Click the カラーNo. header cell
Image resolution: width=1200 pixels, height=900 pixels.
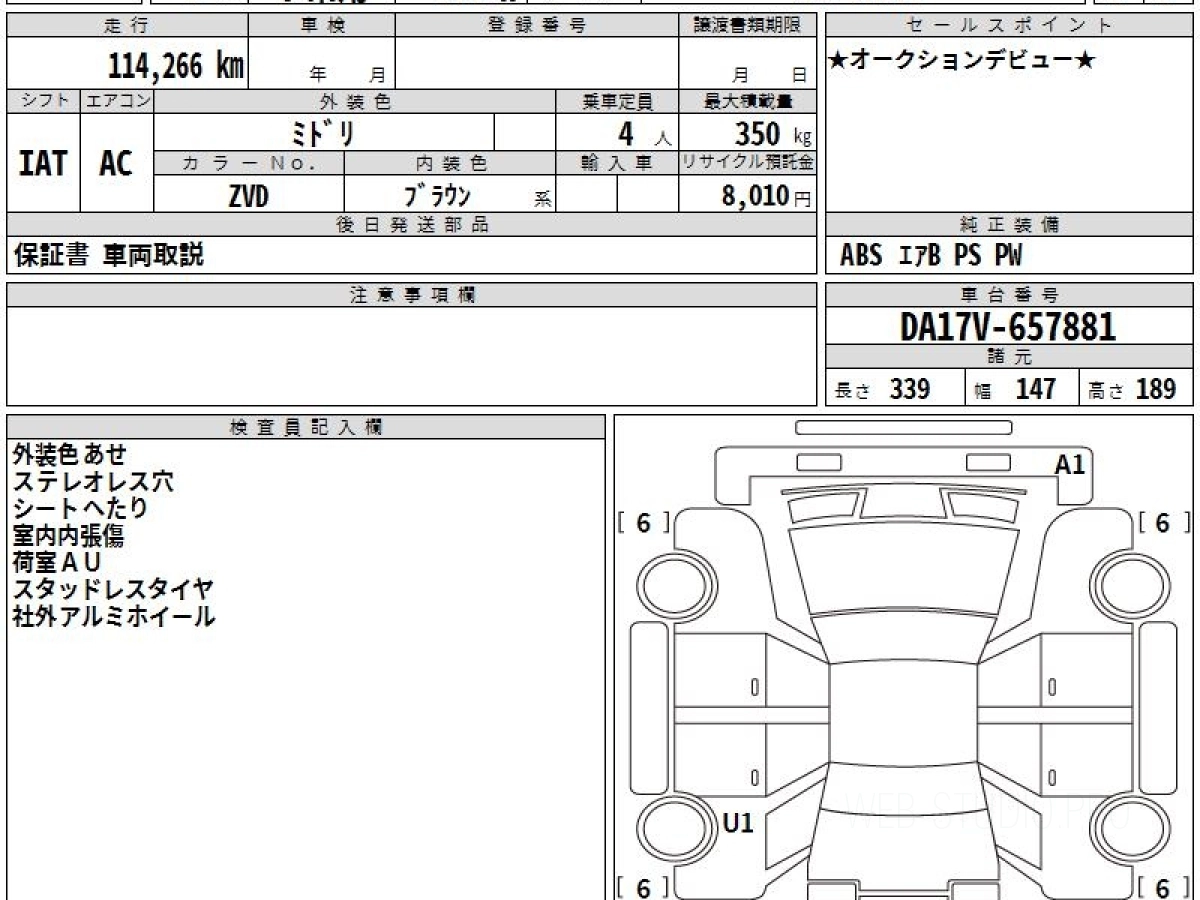point(249,163)
